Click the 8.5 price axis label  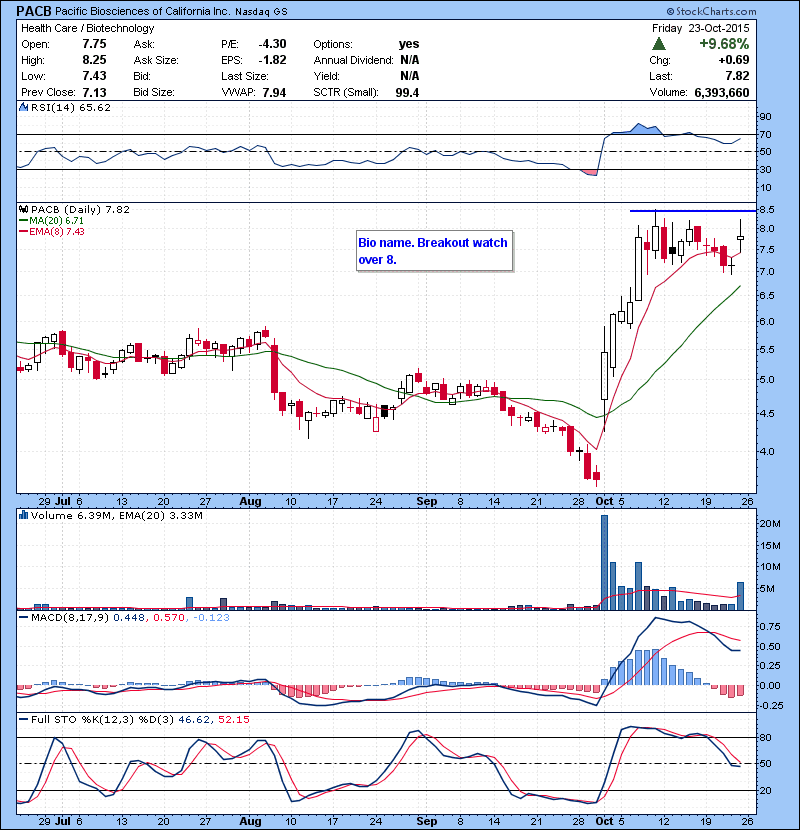[767, 210]
